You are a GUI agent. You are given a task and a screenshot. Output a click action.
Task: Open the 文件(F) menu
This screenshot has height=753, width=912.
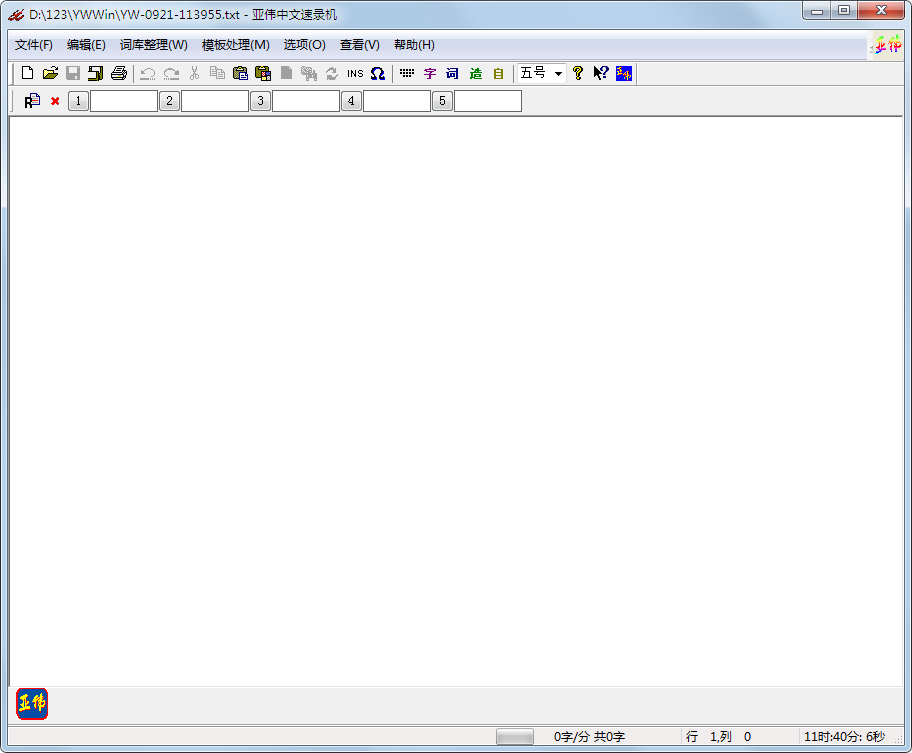(34, 45)
